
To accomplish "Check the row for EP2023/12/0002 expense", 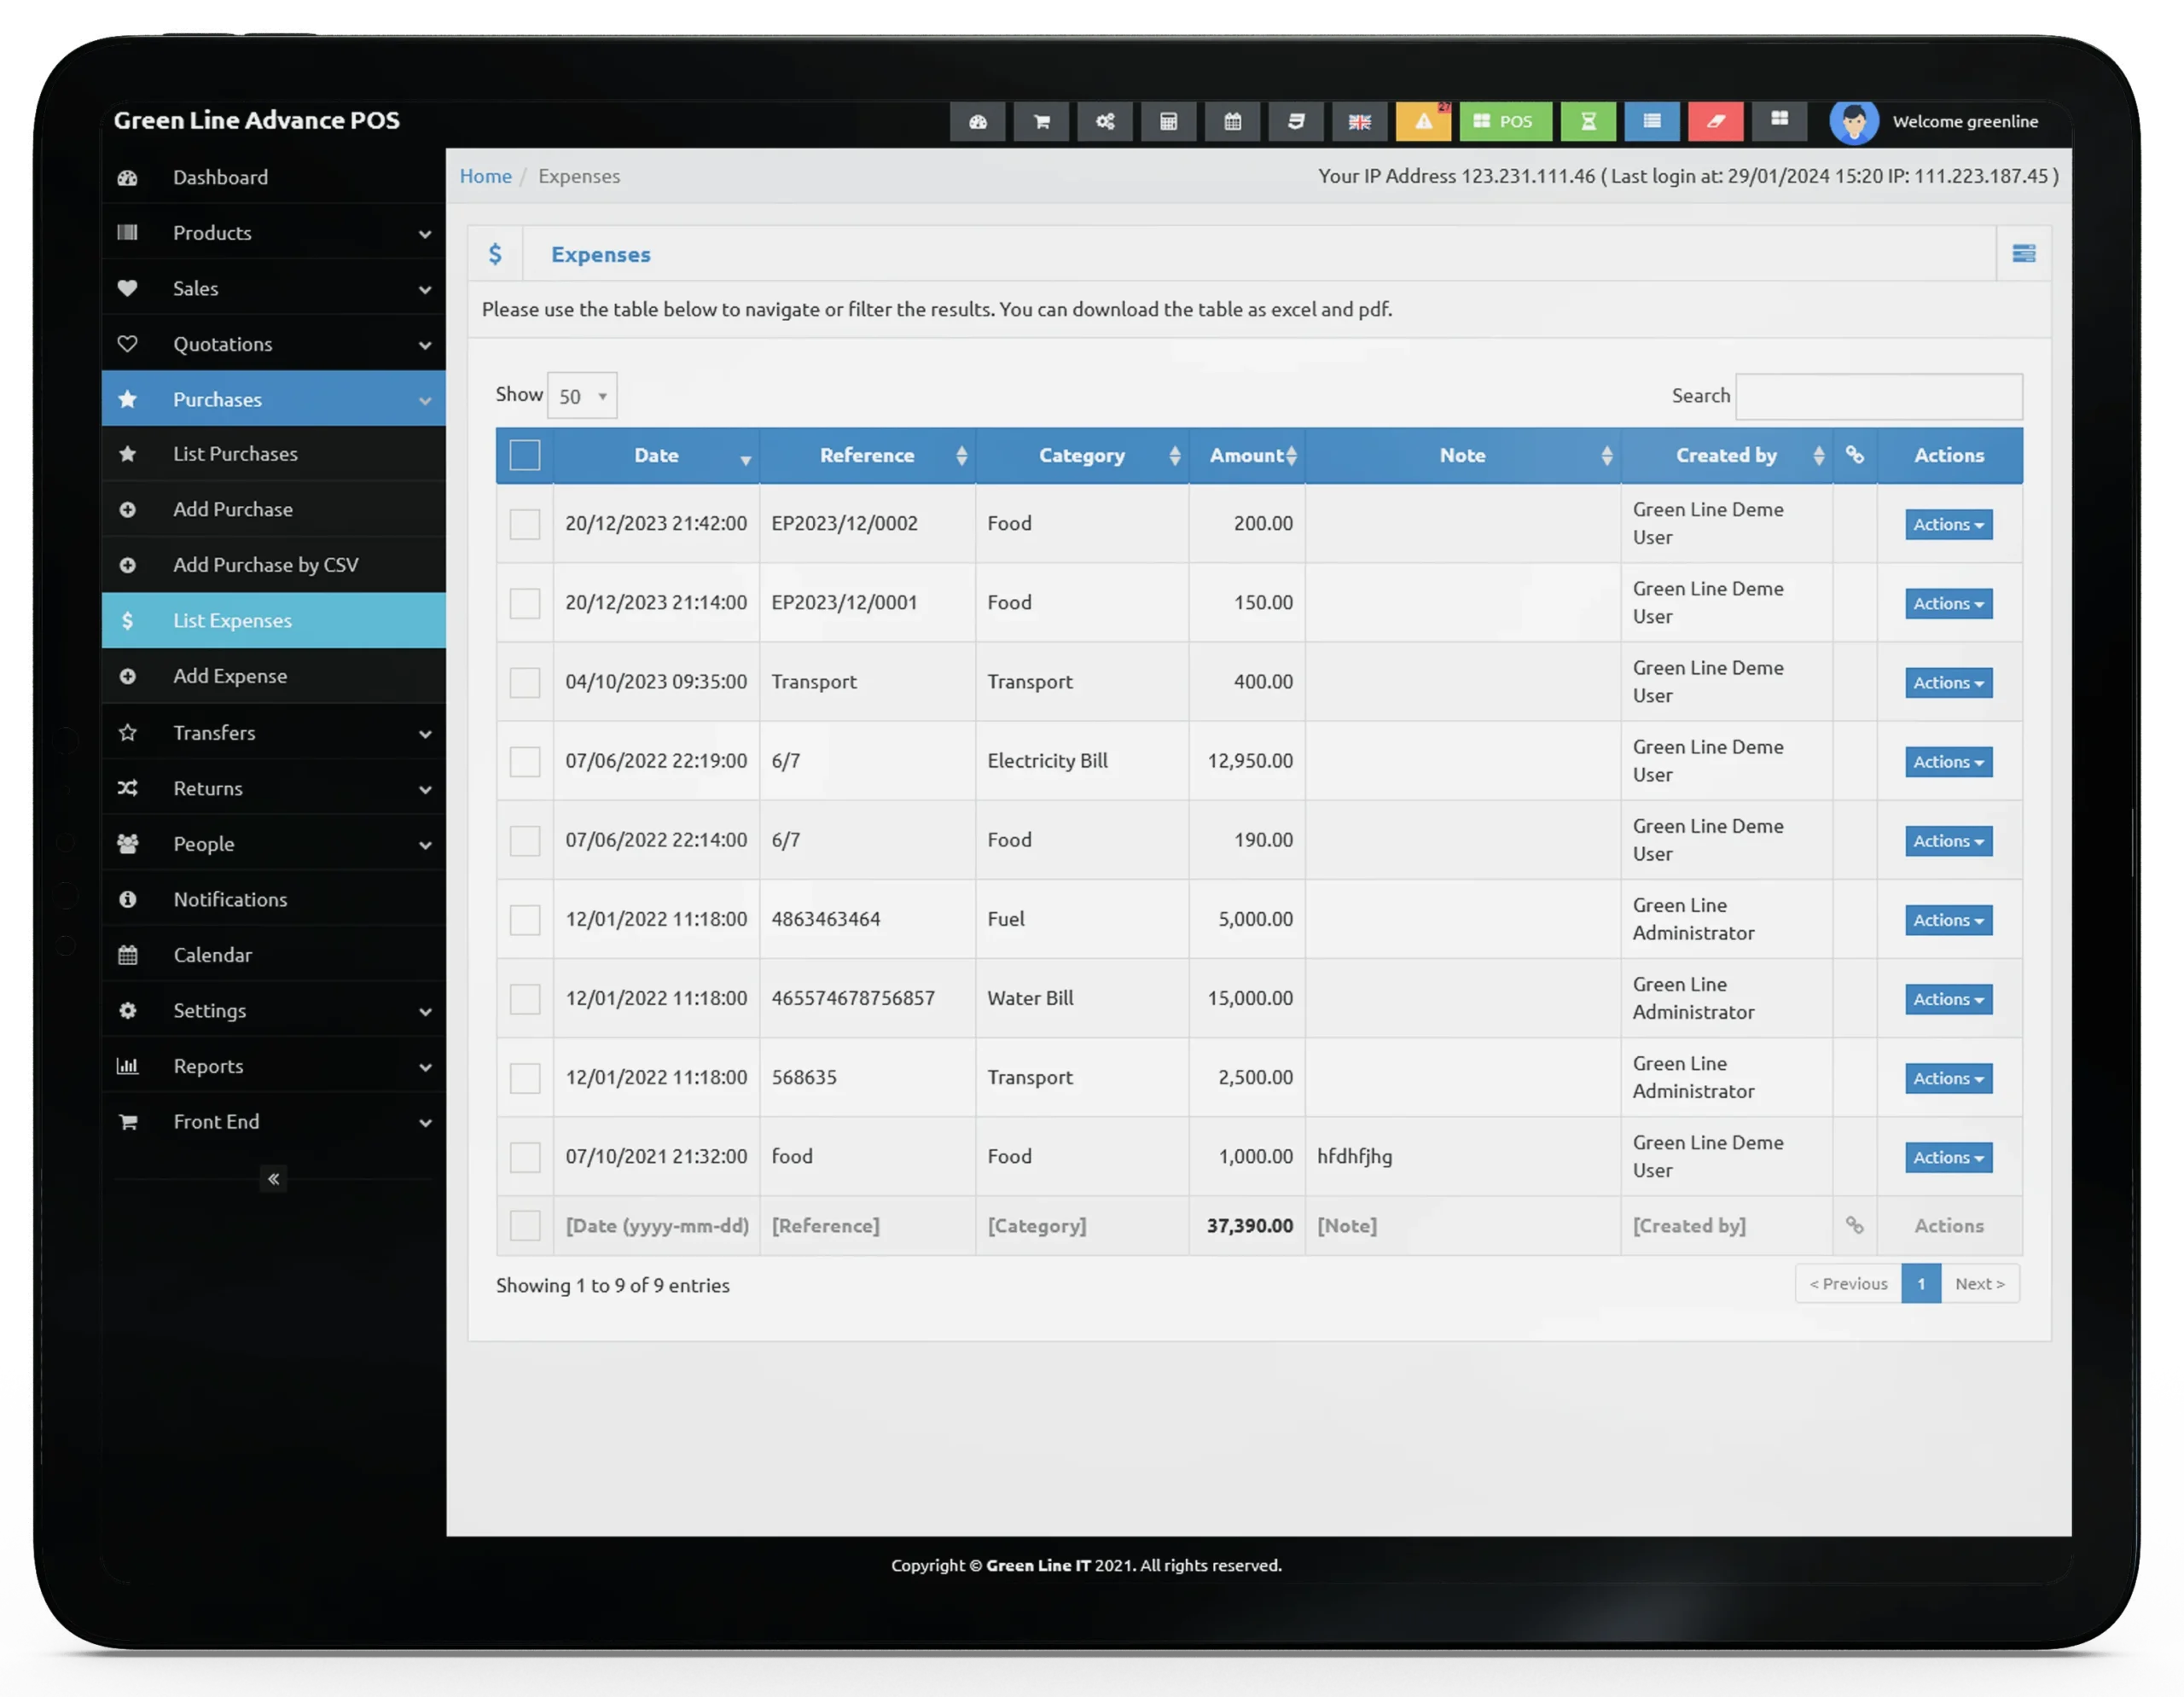I will point(524,524).
